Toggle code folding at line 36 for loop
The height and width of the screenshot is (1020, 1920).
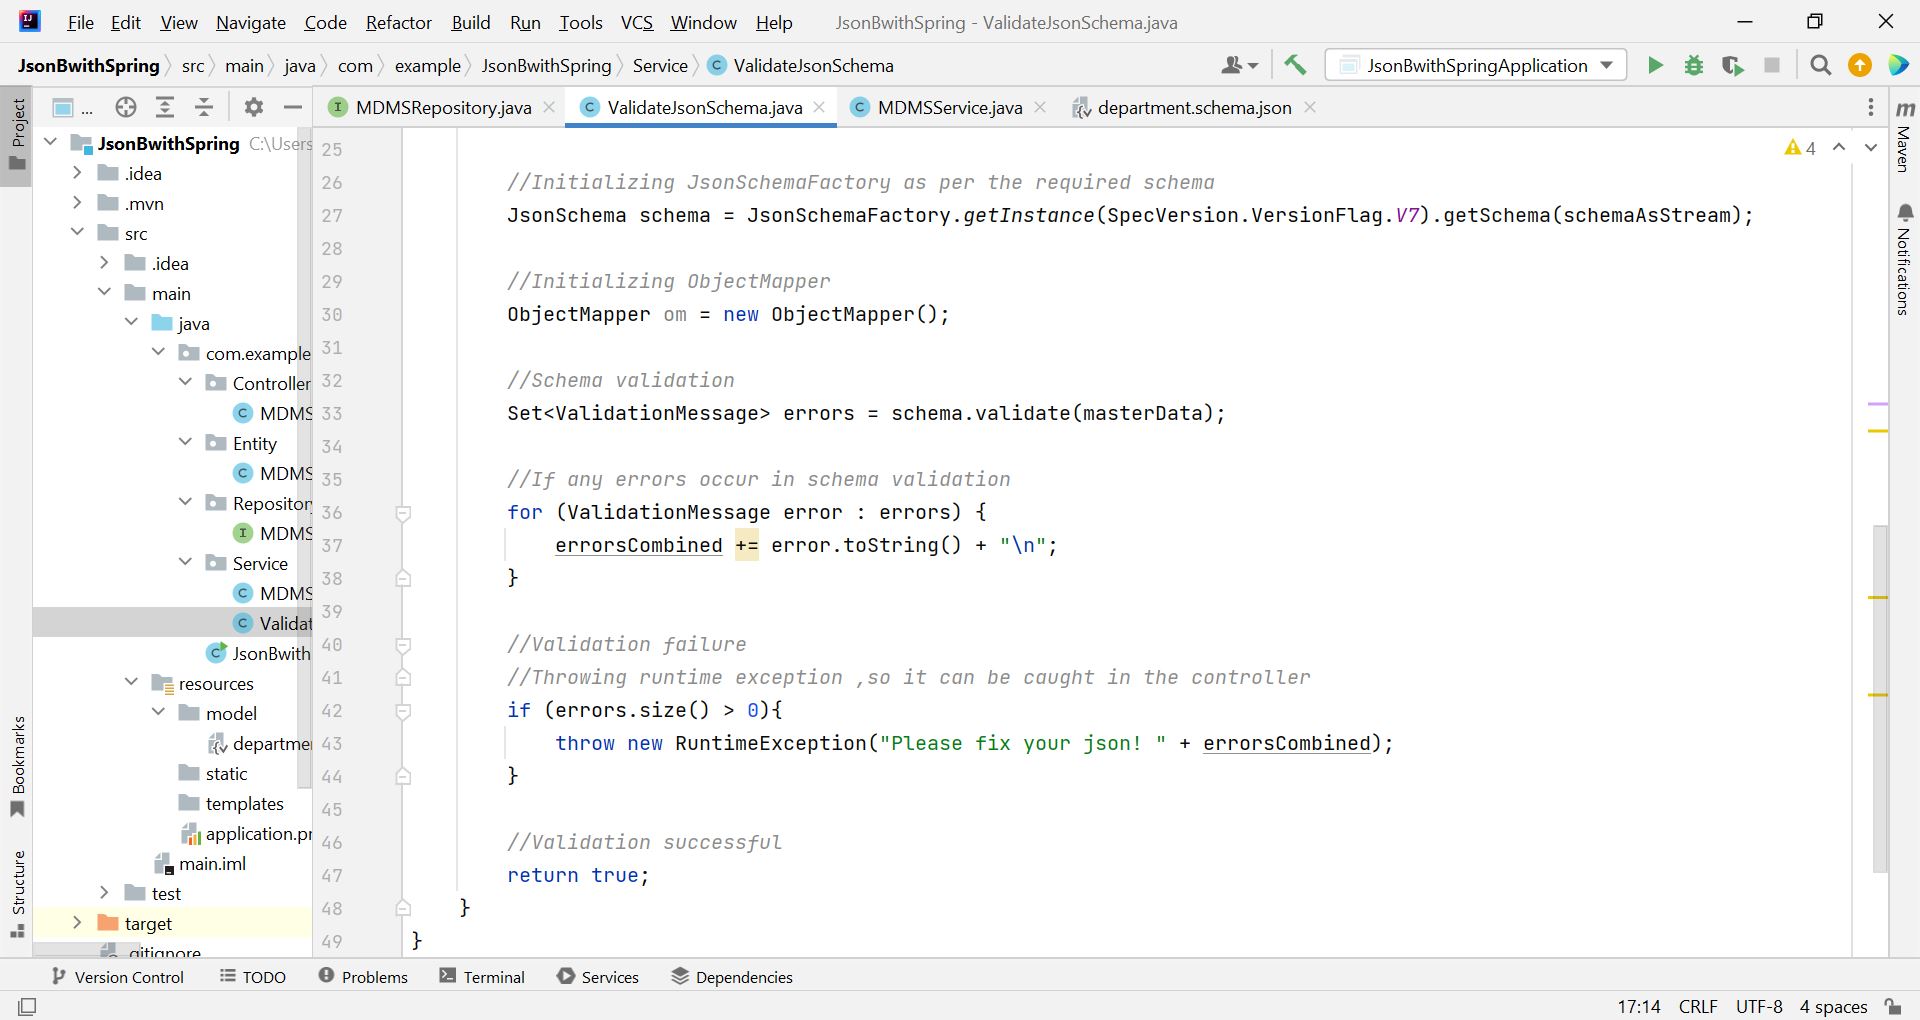pyautogui.click(x=403, y=513)
